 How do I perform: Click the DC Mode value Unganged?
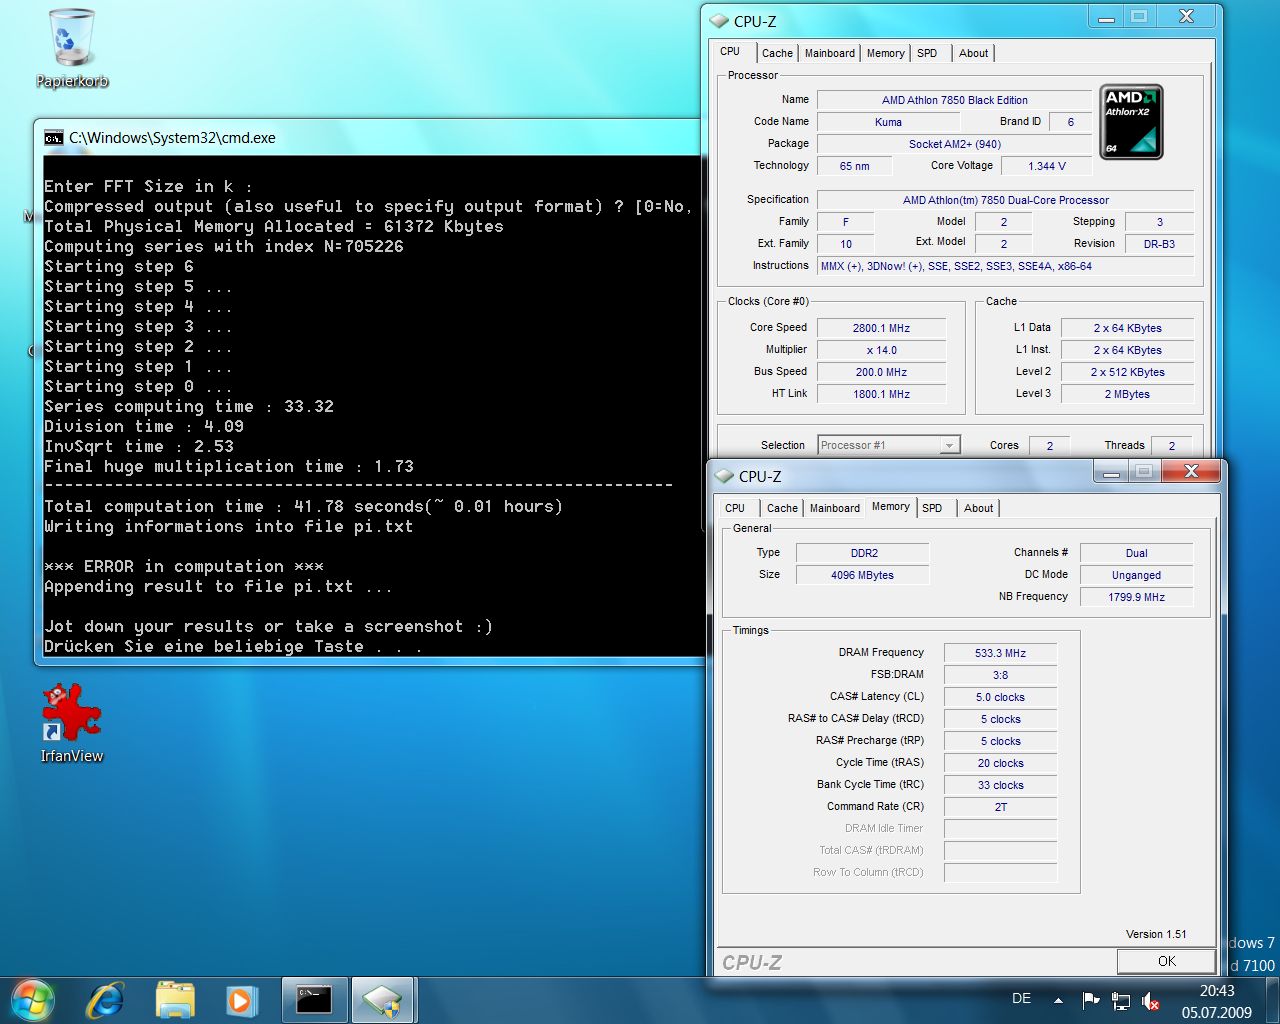pyautogui.click(x=1136, y=575)
